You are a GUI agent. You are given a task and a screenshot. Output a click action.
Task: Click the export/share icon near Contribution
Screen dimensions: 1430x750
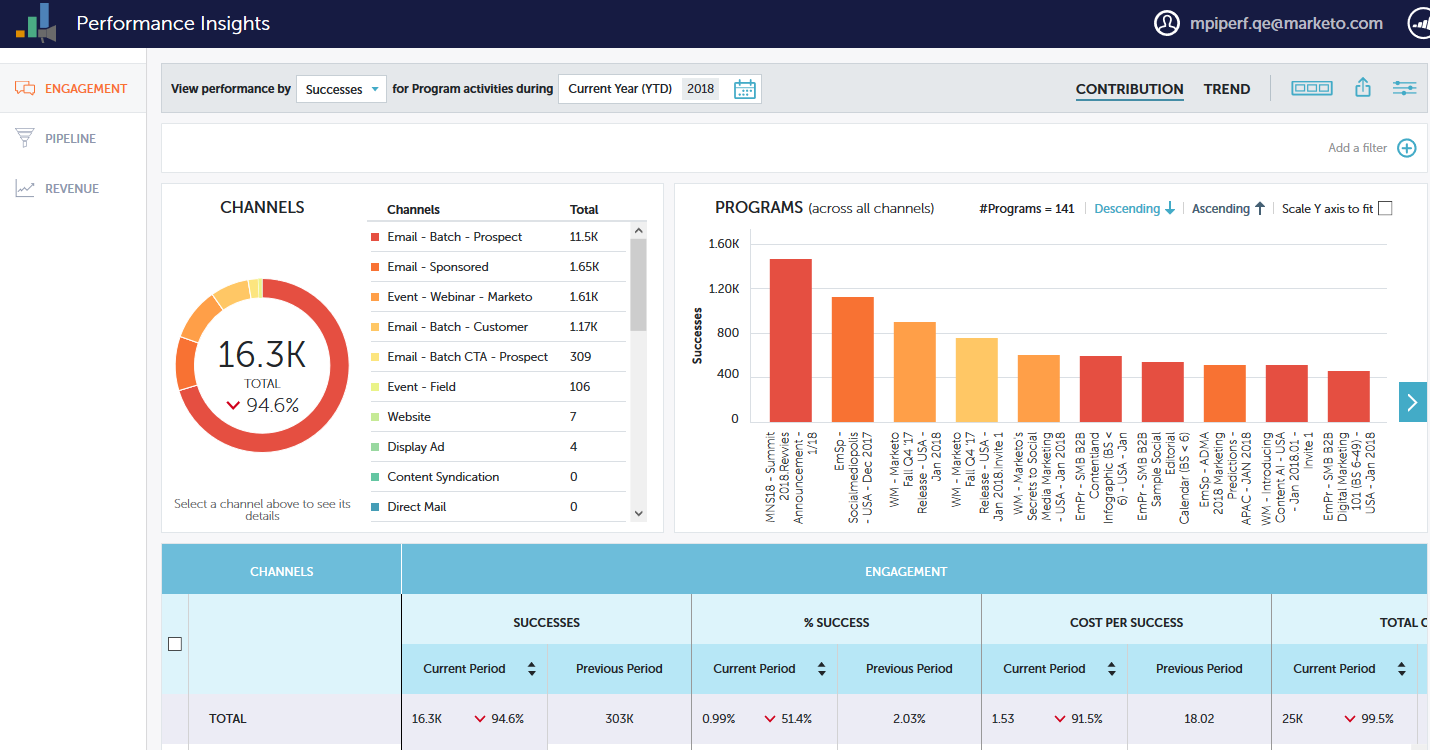click(1362, 88)
